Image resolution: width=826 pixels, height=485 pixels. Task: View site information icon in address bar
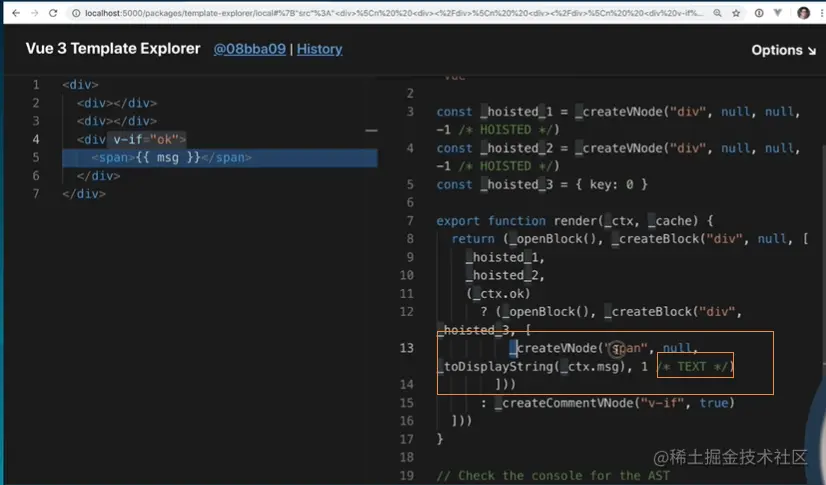tap(76, 13)
